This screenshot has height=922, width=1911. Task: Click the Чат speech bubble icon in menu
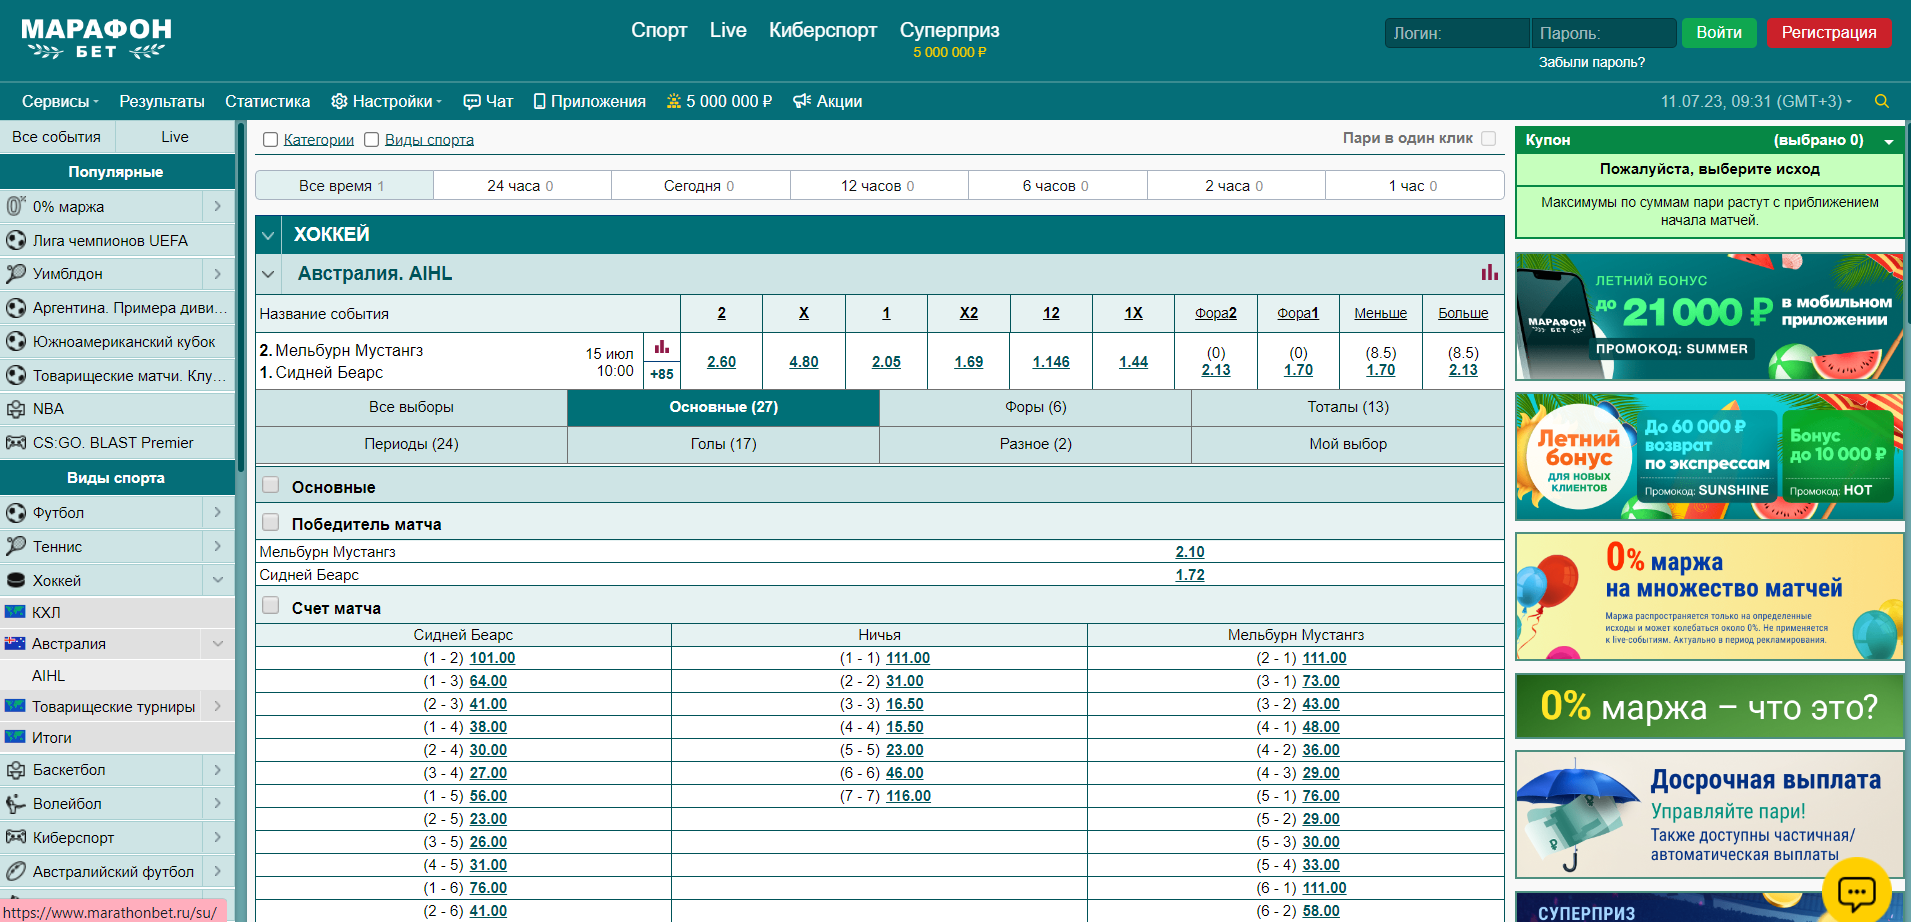pyautogui.click(x=472, y=101)
